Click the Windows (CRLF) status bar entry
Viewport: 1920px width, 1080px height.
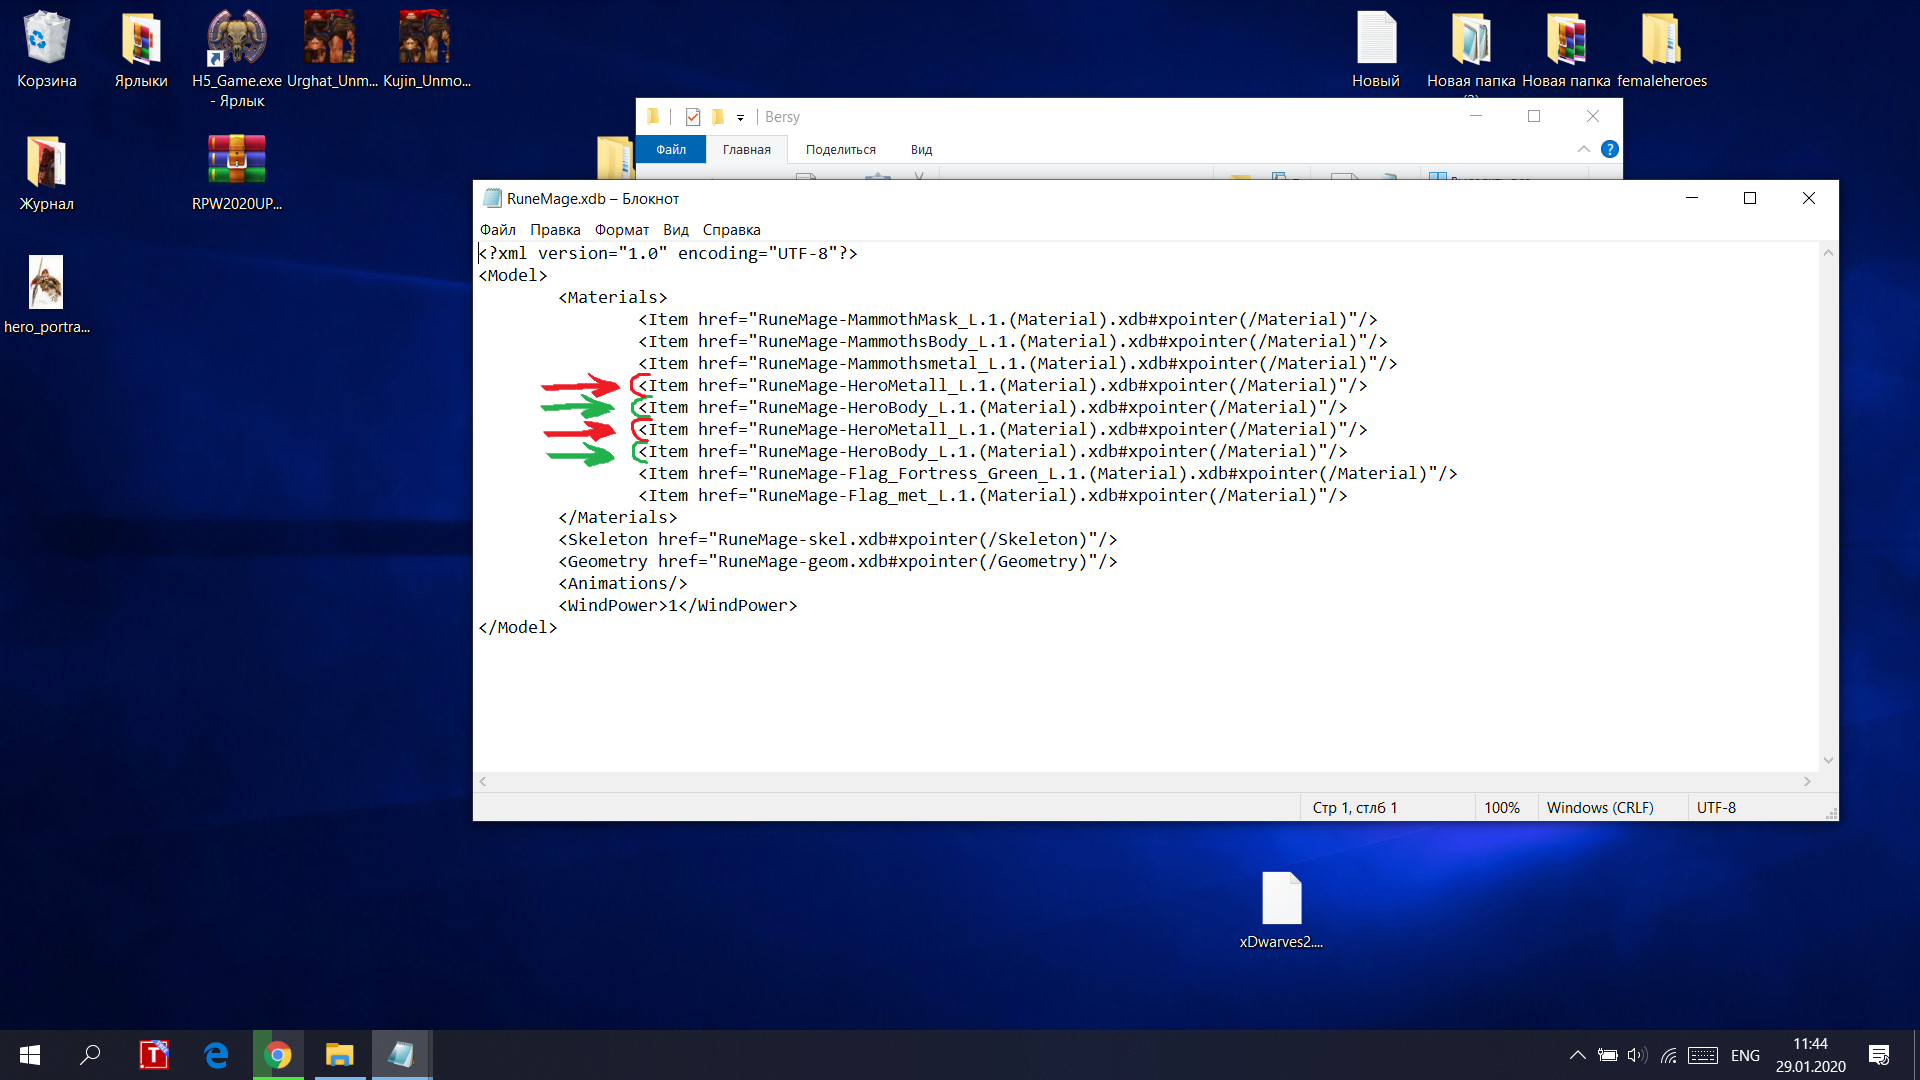coord(1600,808)
